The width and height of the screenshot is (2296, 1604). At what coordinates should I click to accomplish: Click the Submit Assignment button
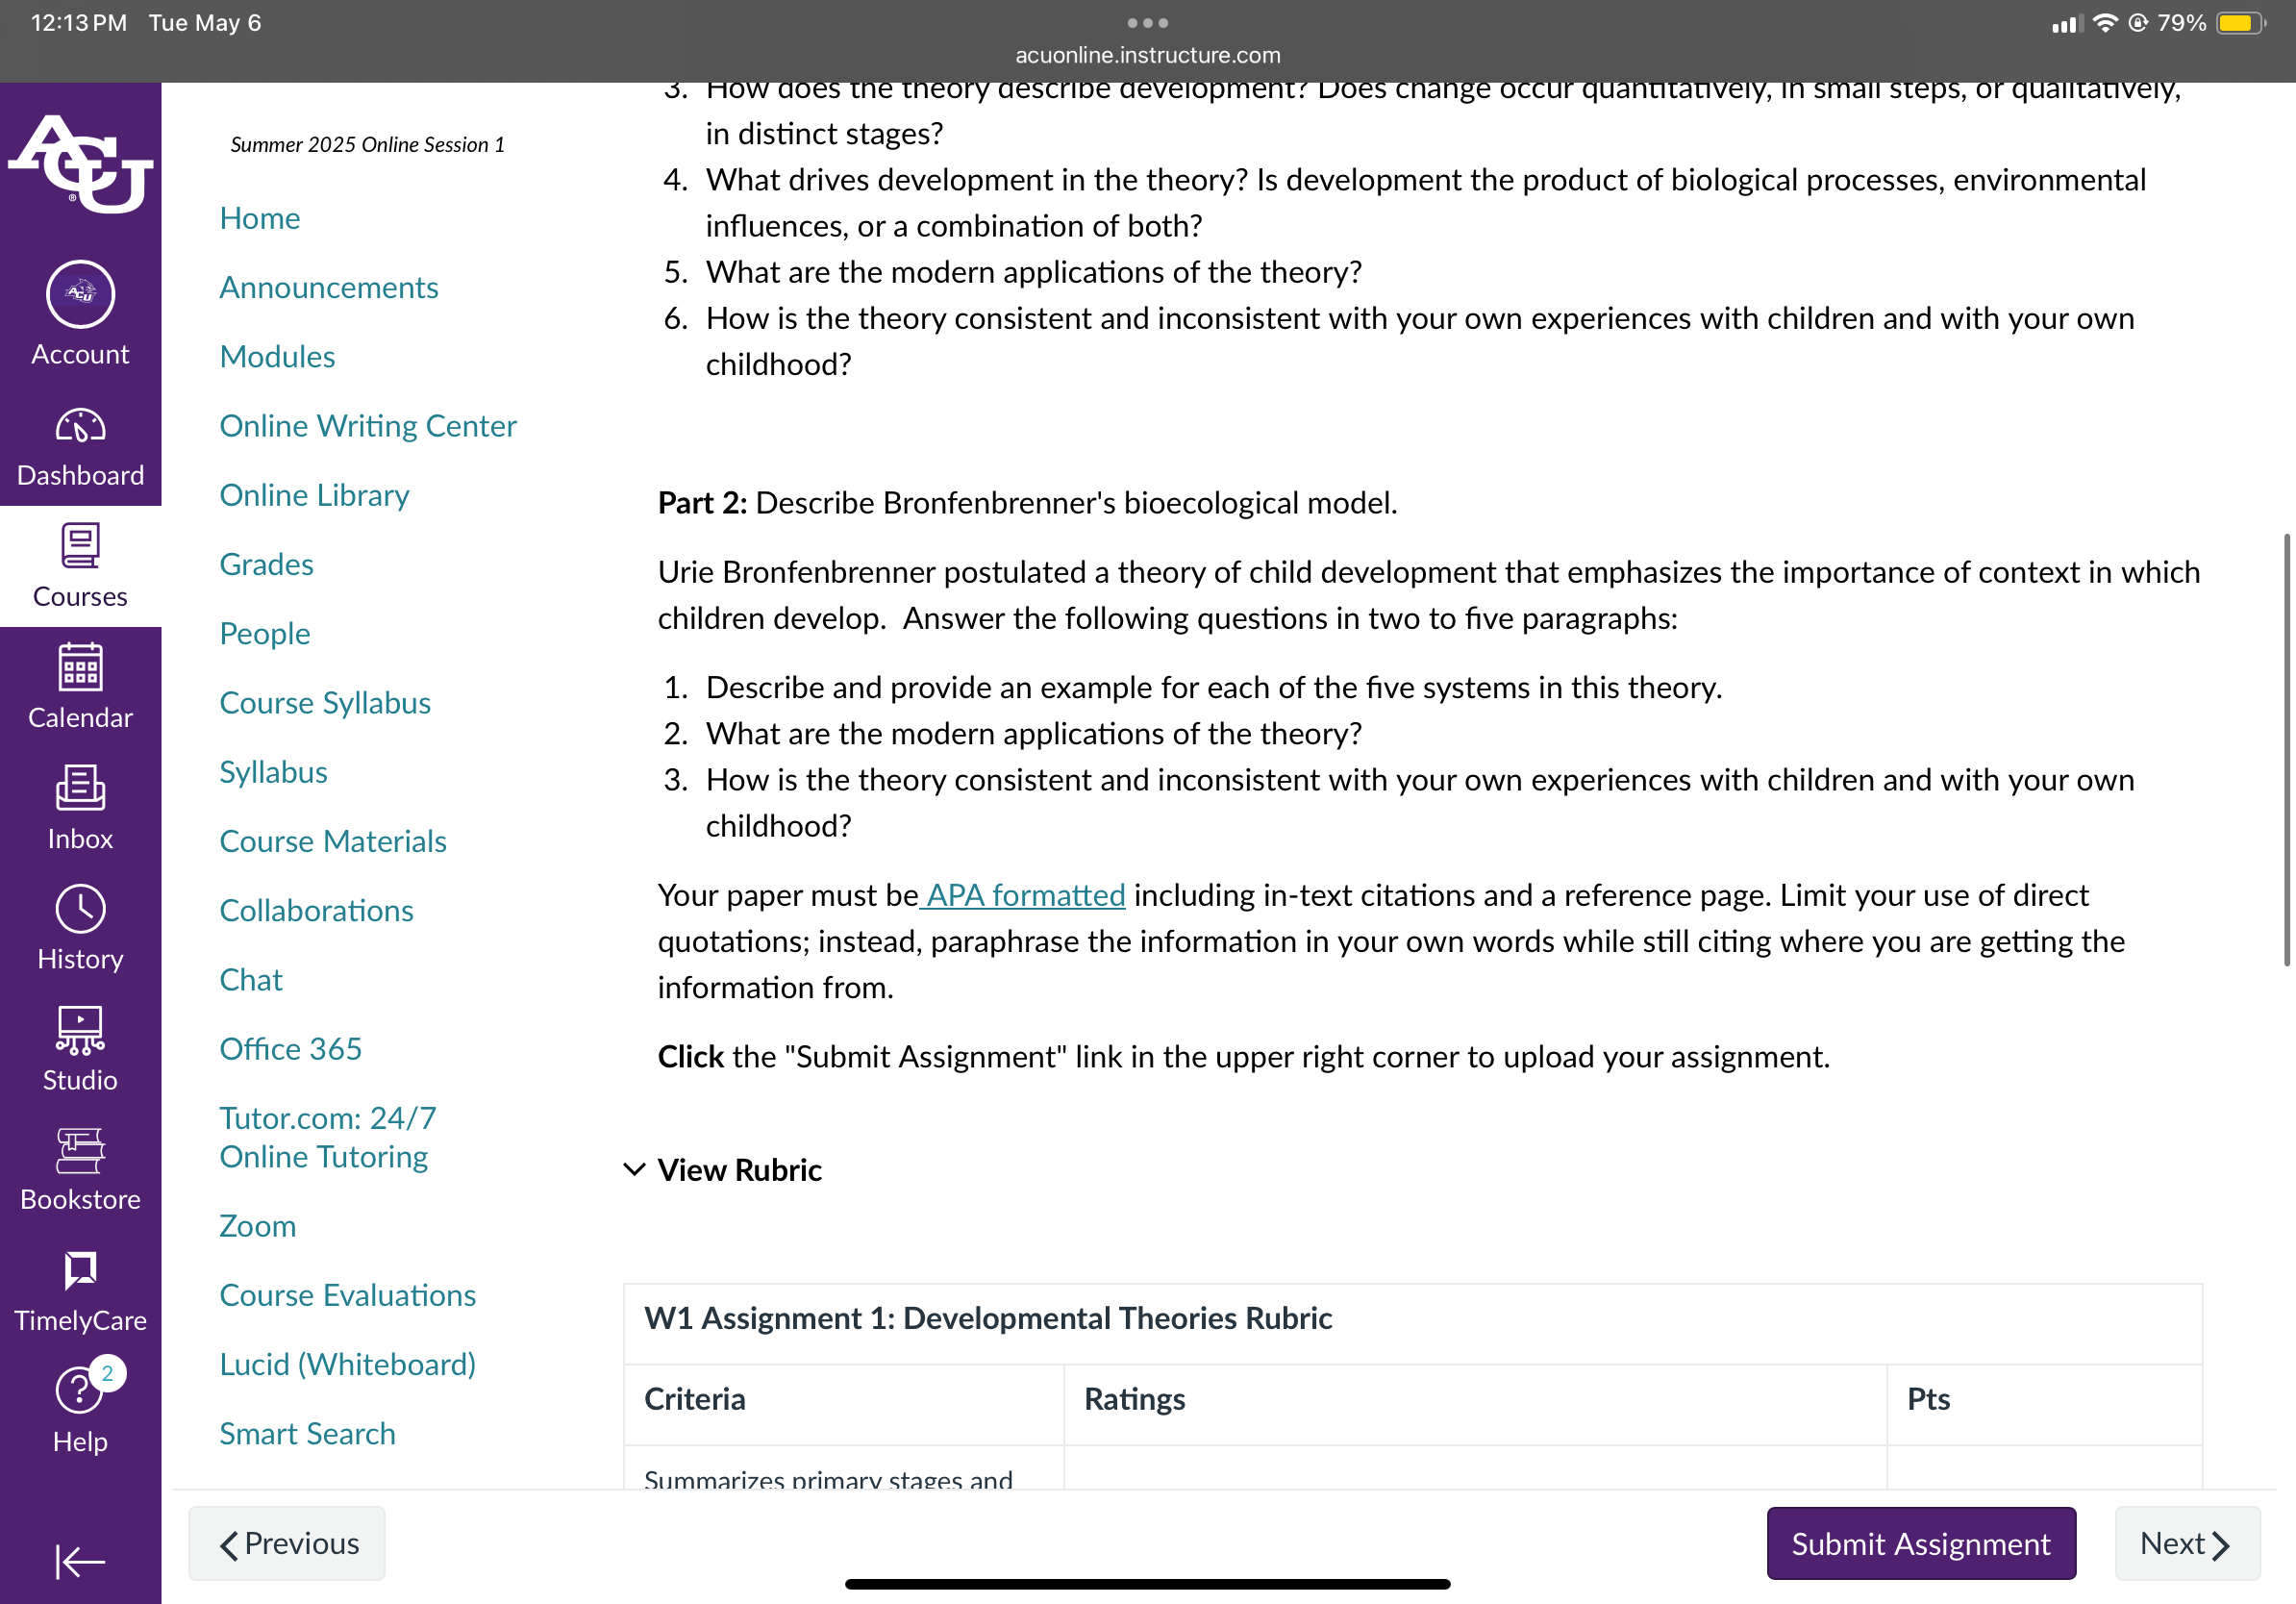tap(1920, 1543)
